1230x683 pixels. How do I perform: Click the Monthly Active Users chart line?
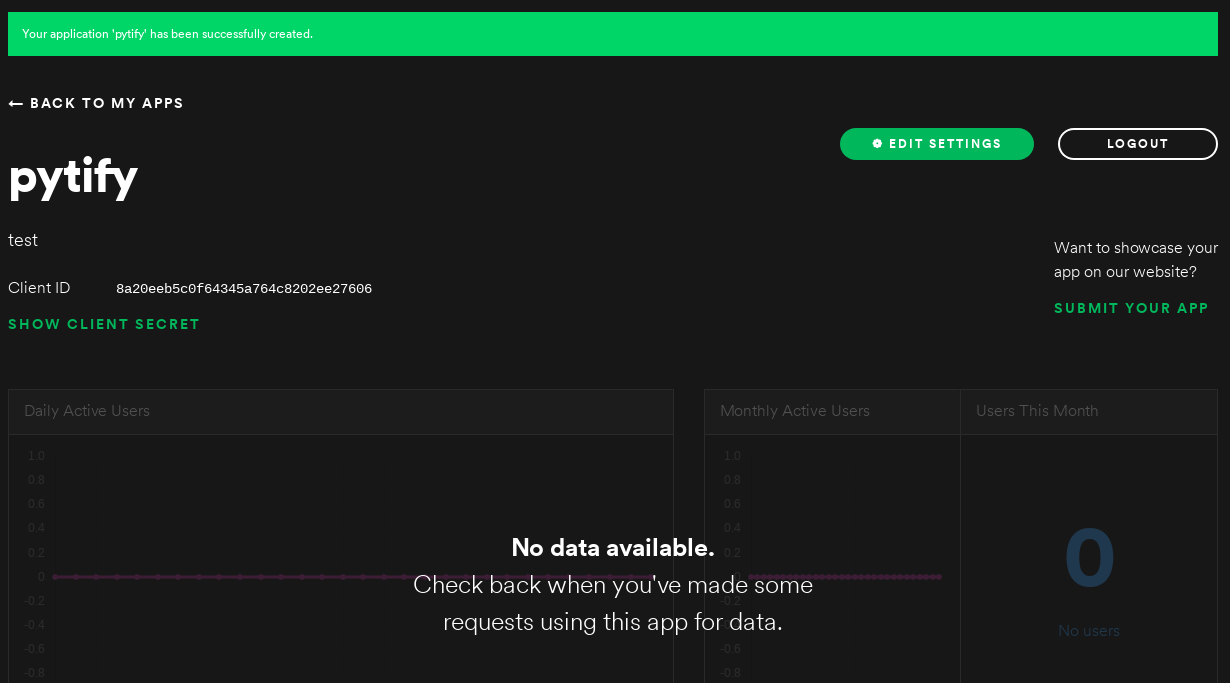point(880,577)
